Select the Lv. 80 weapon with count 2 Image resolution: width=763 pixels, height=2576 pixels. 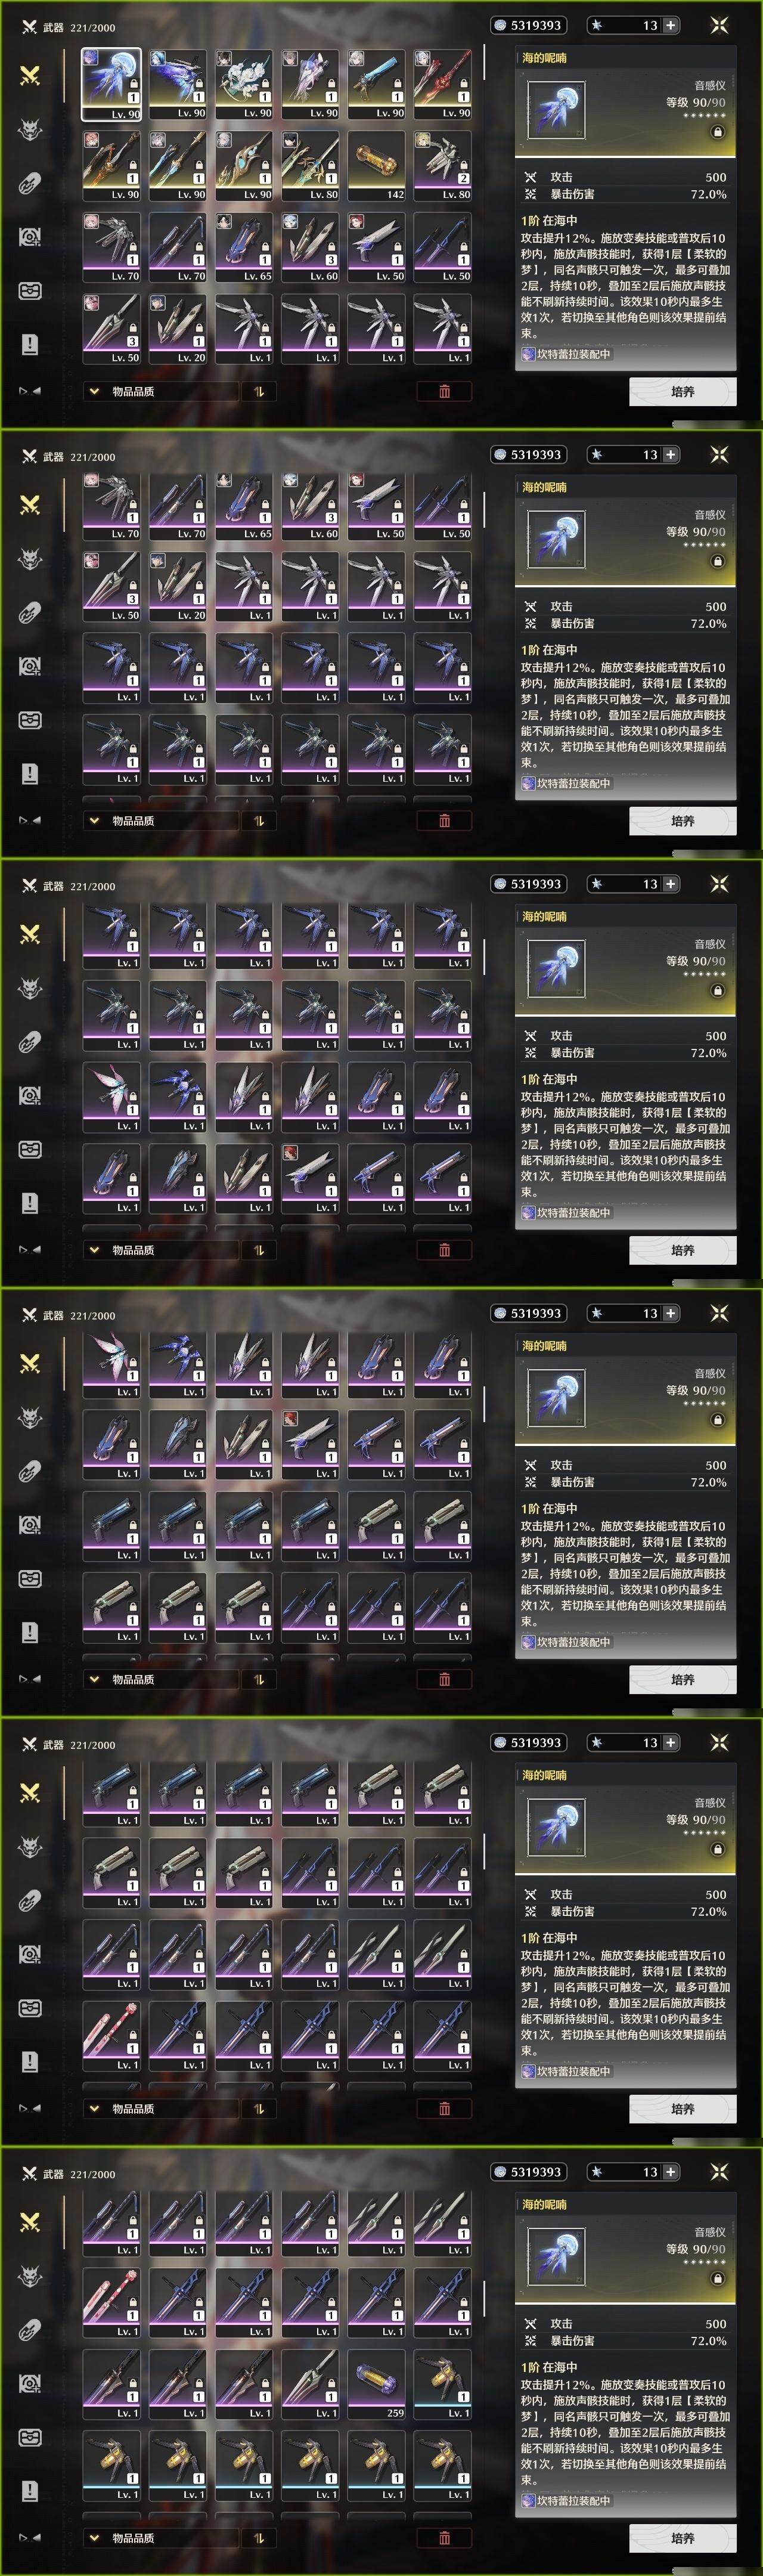coord(443,165)
